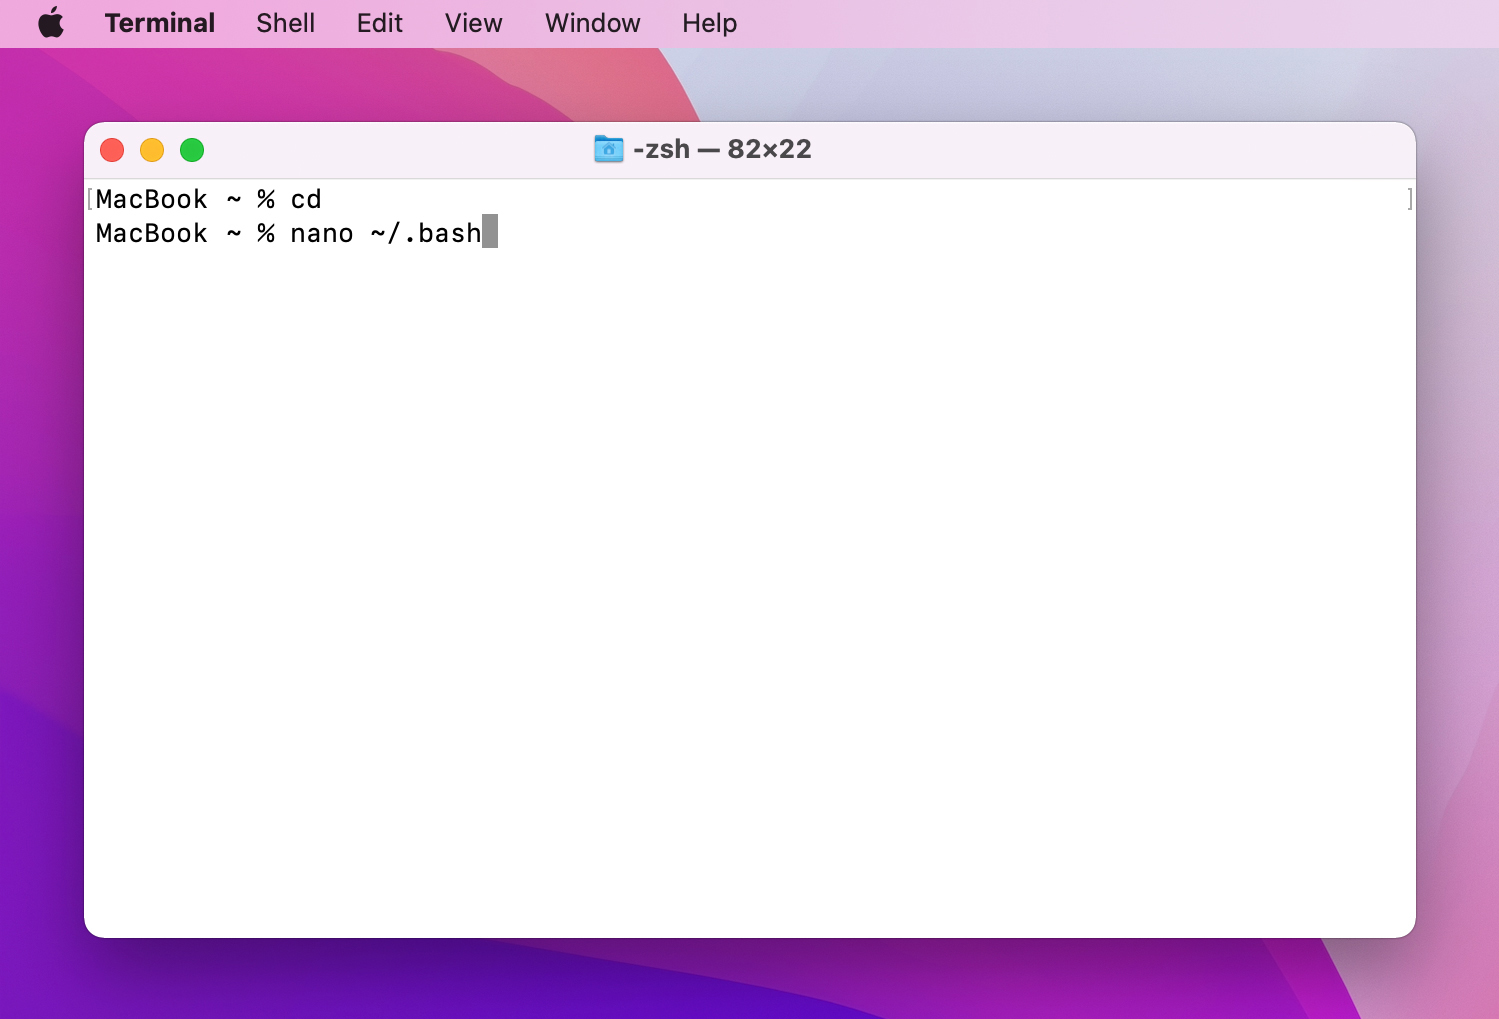This screenshot has width=1499, height=1019.
Task: Open the Apple menu
Action: [x=50, y=22]
